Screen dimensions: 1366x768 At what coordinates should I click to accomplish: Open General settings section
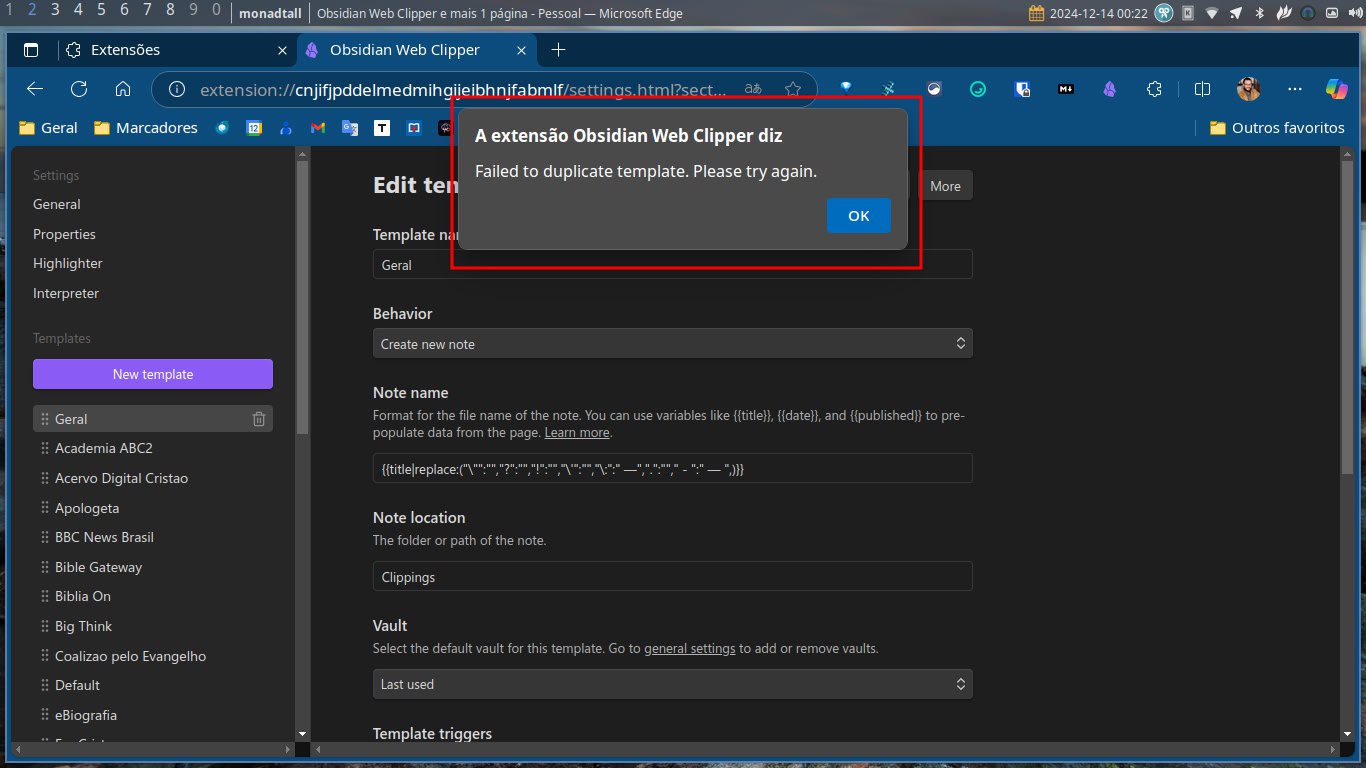[57, 204]
